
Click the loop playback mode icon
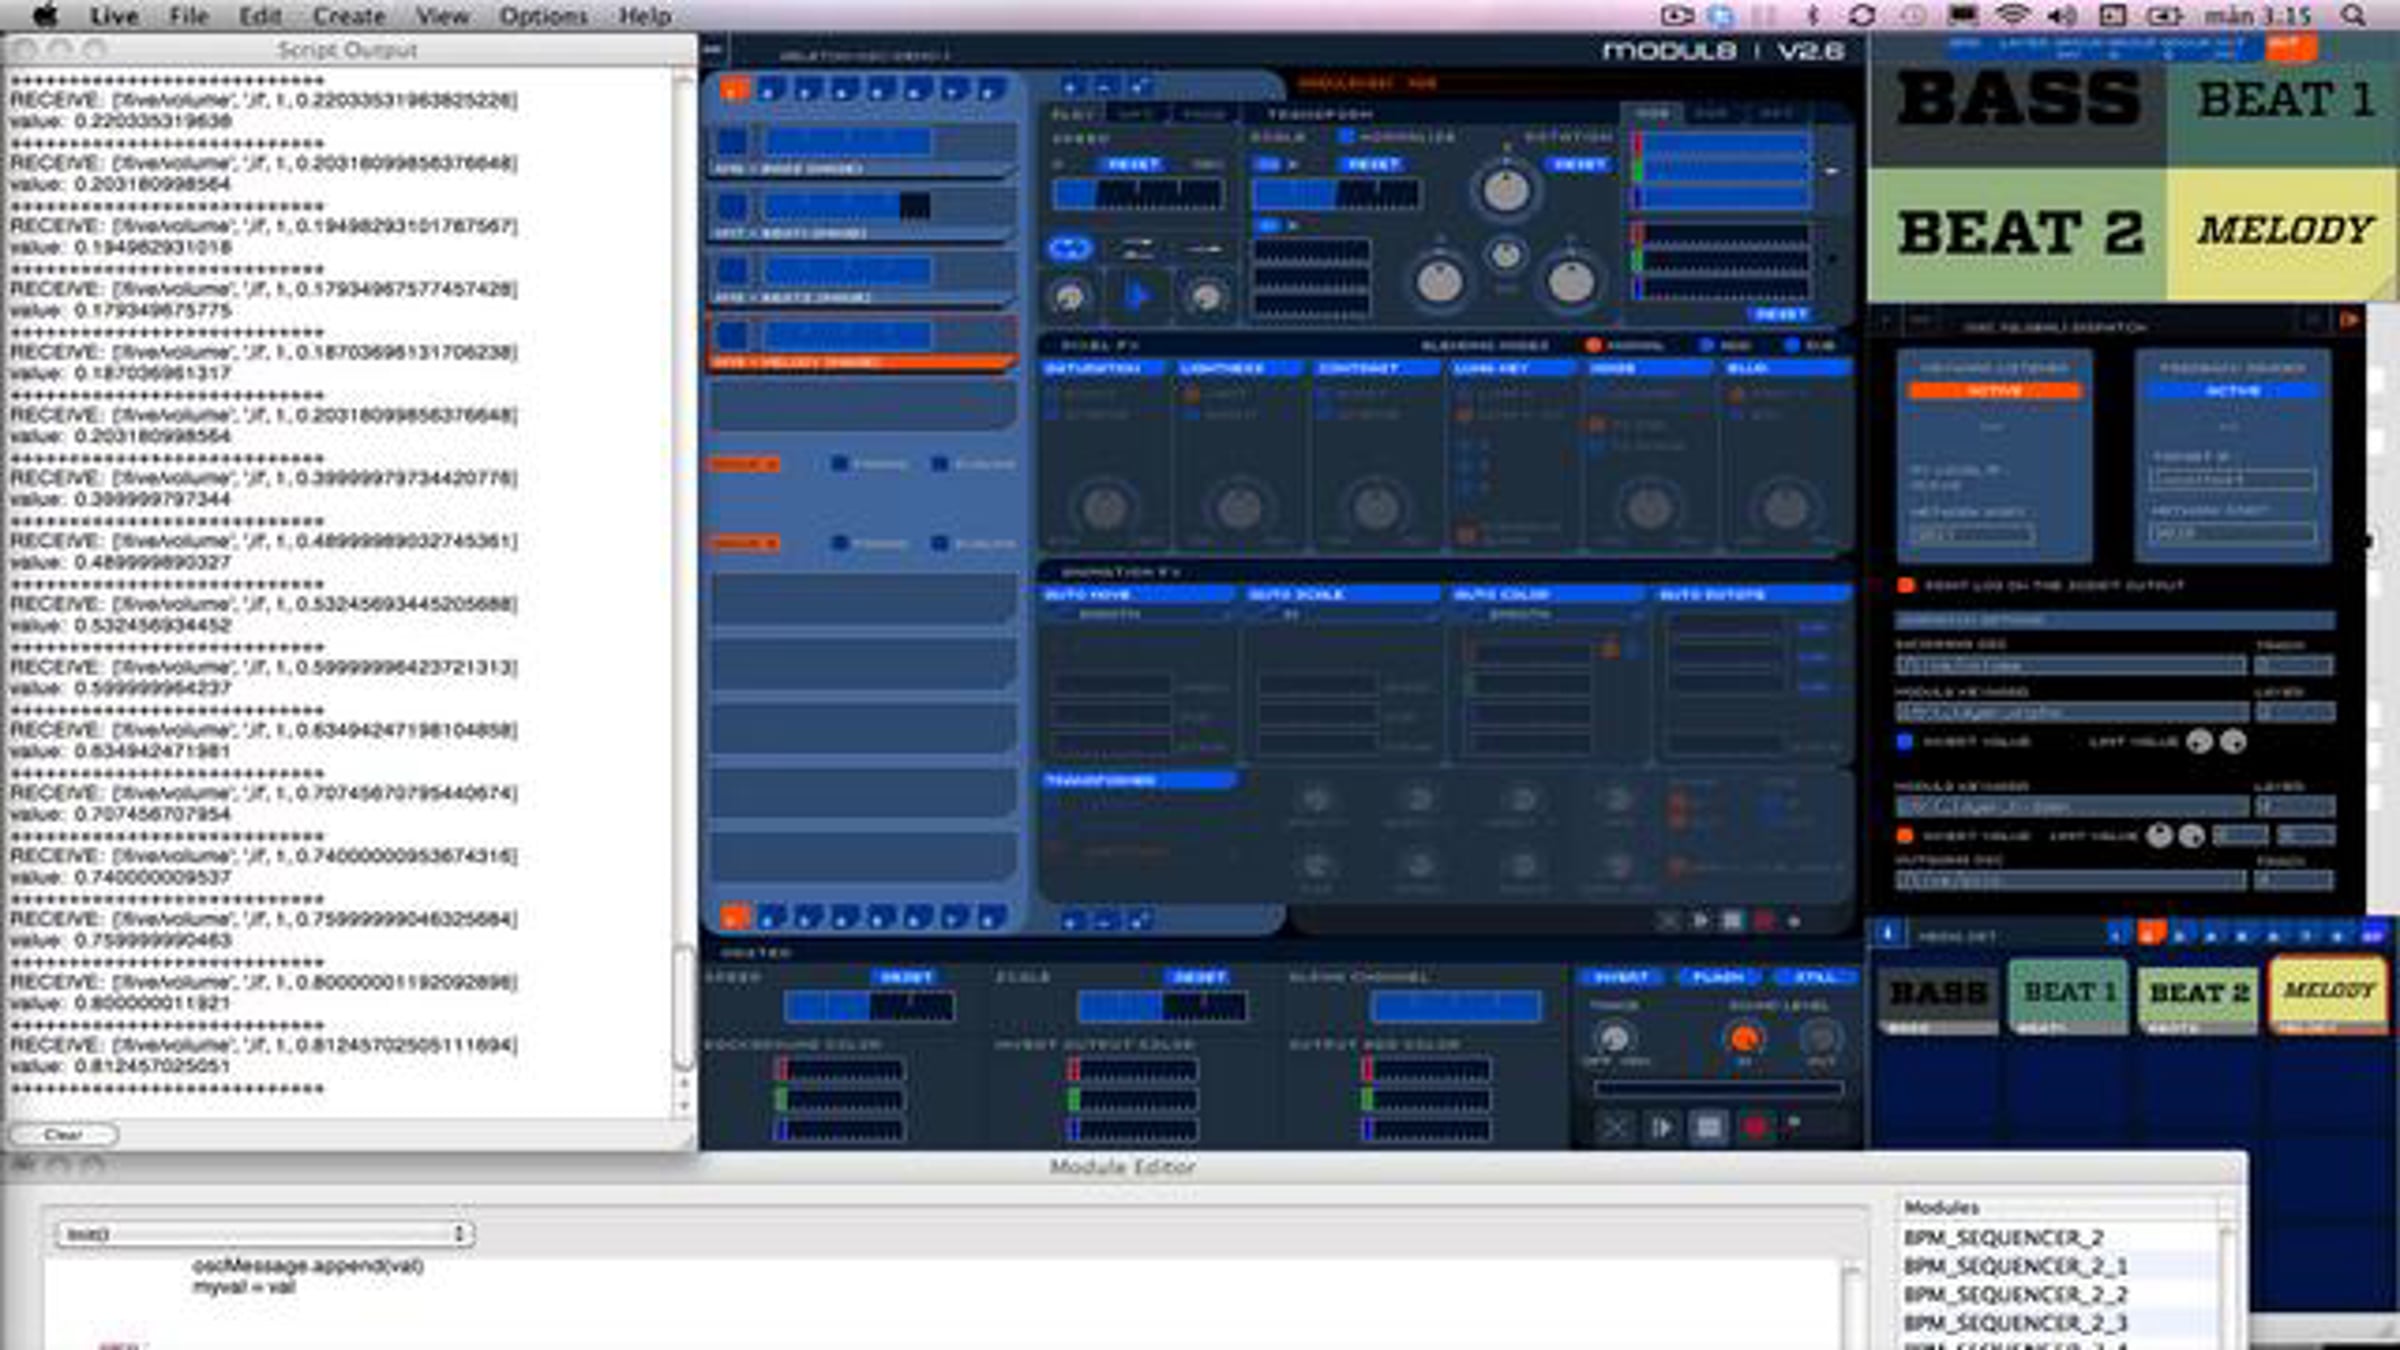[x=1070, y=248]
